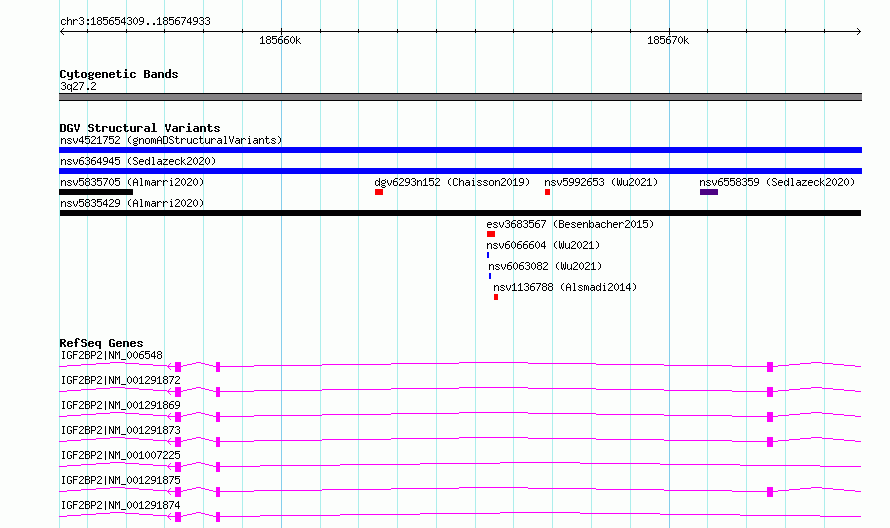Click the 3q27.2 band label

(x=78, y=86)
